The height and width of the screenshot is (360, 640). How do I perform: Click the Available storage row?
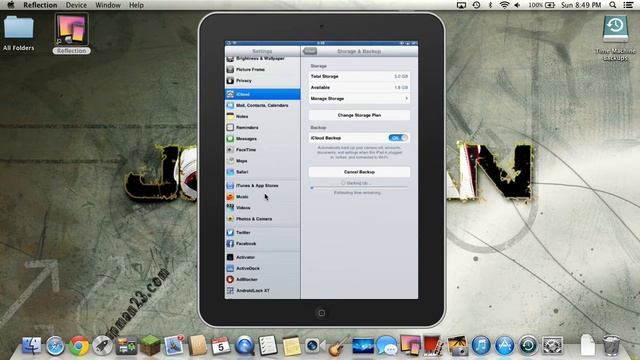click(359, 87)
